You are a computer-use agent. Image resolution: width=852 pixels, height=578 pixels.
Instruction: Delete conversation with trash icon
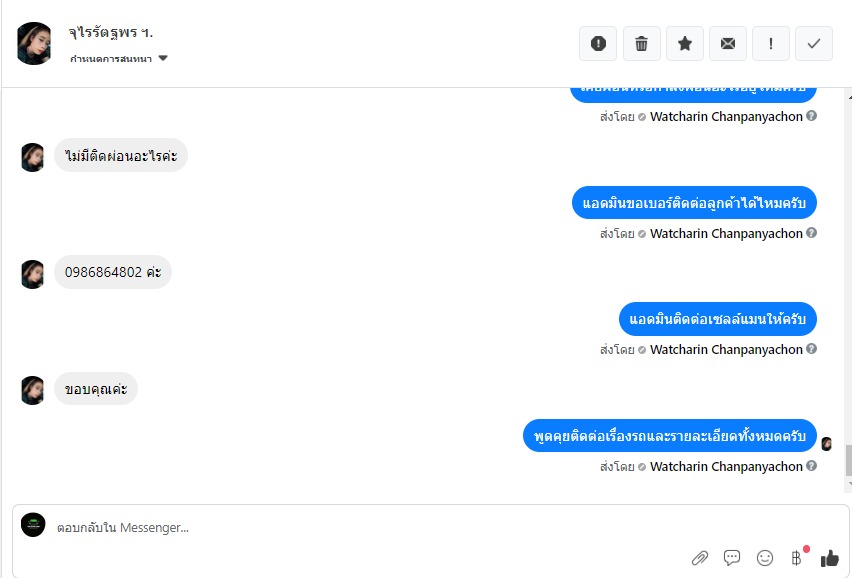pyautogui.click(x=641, y=43)
